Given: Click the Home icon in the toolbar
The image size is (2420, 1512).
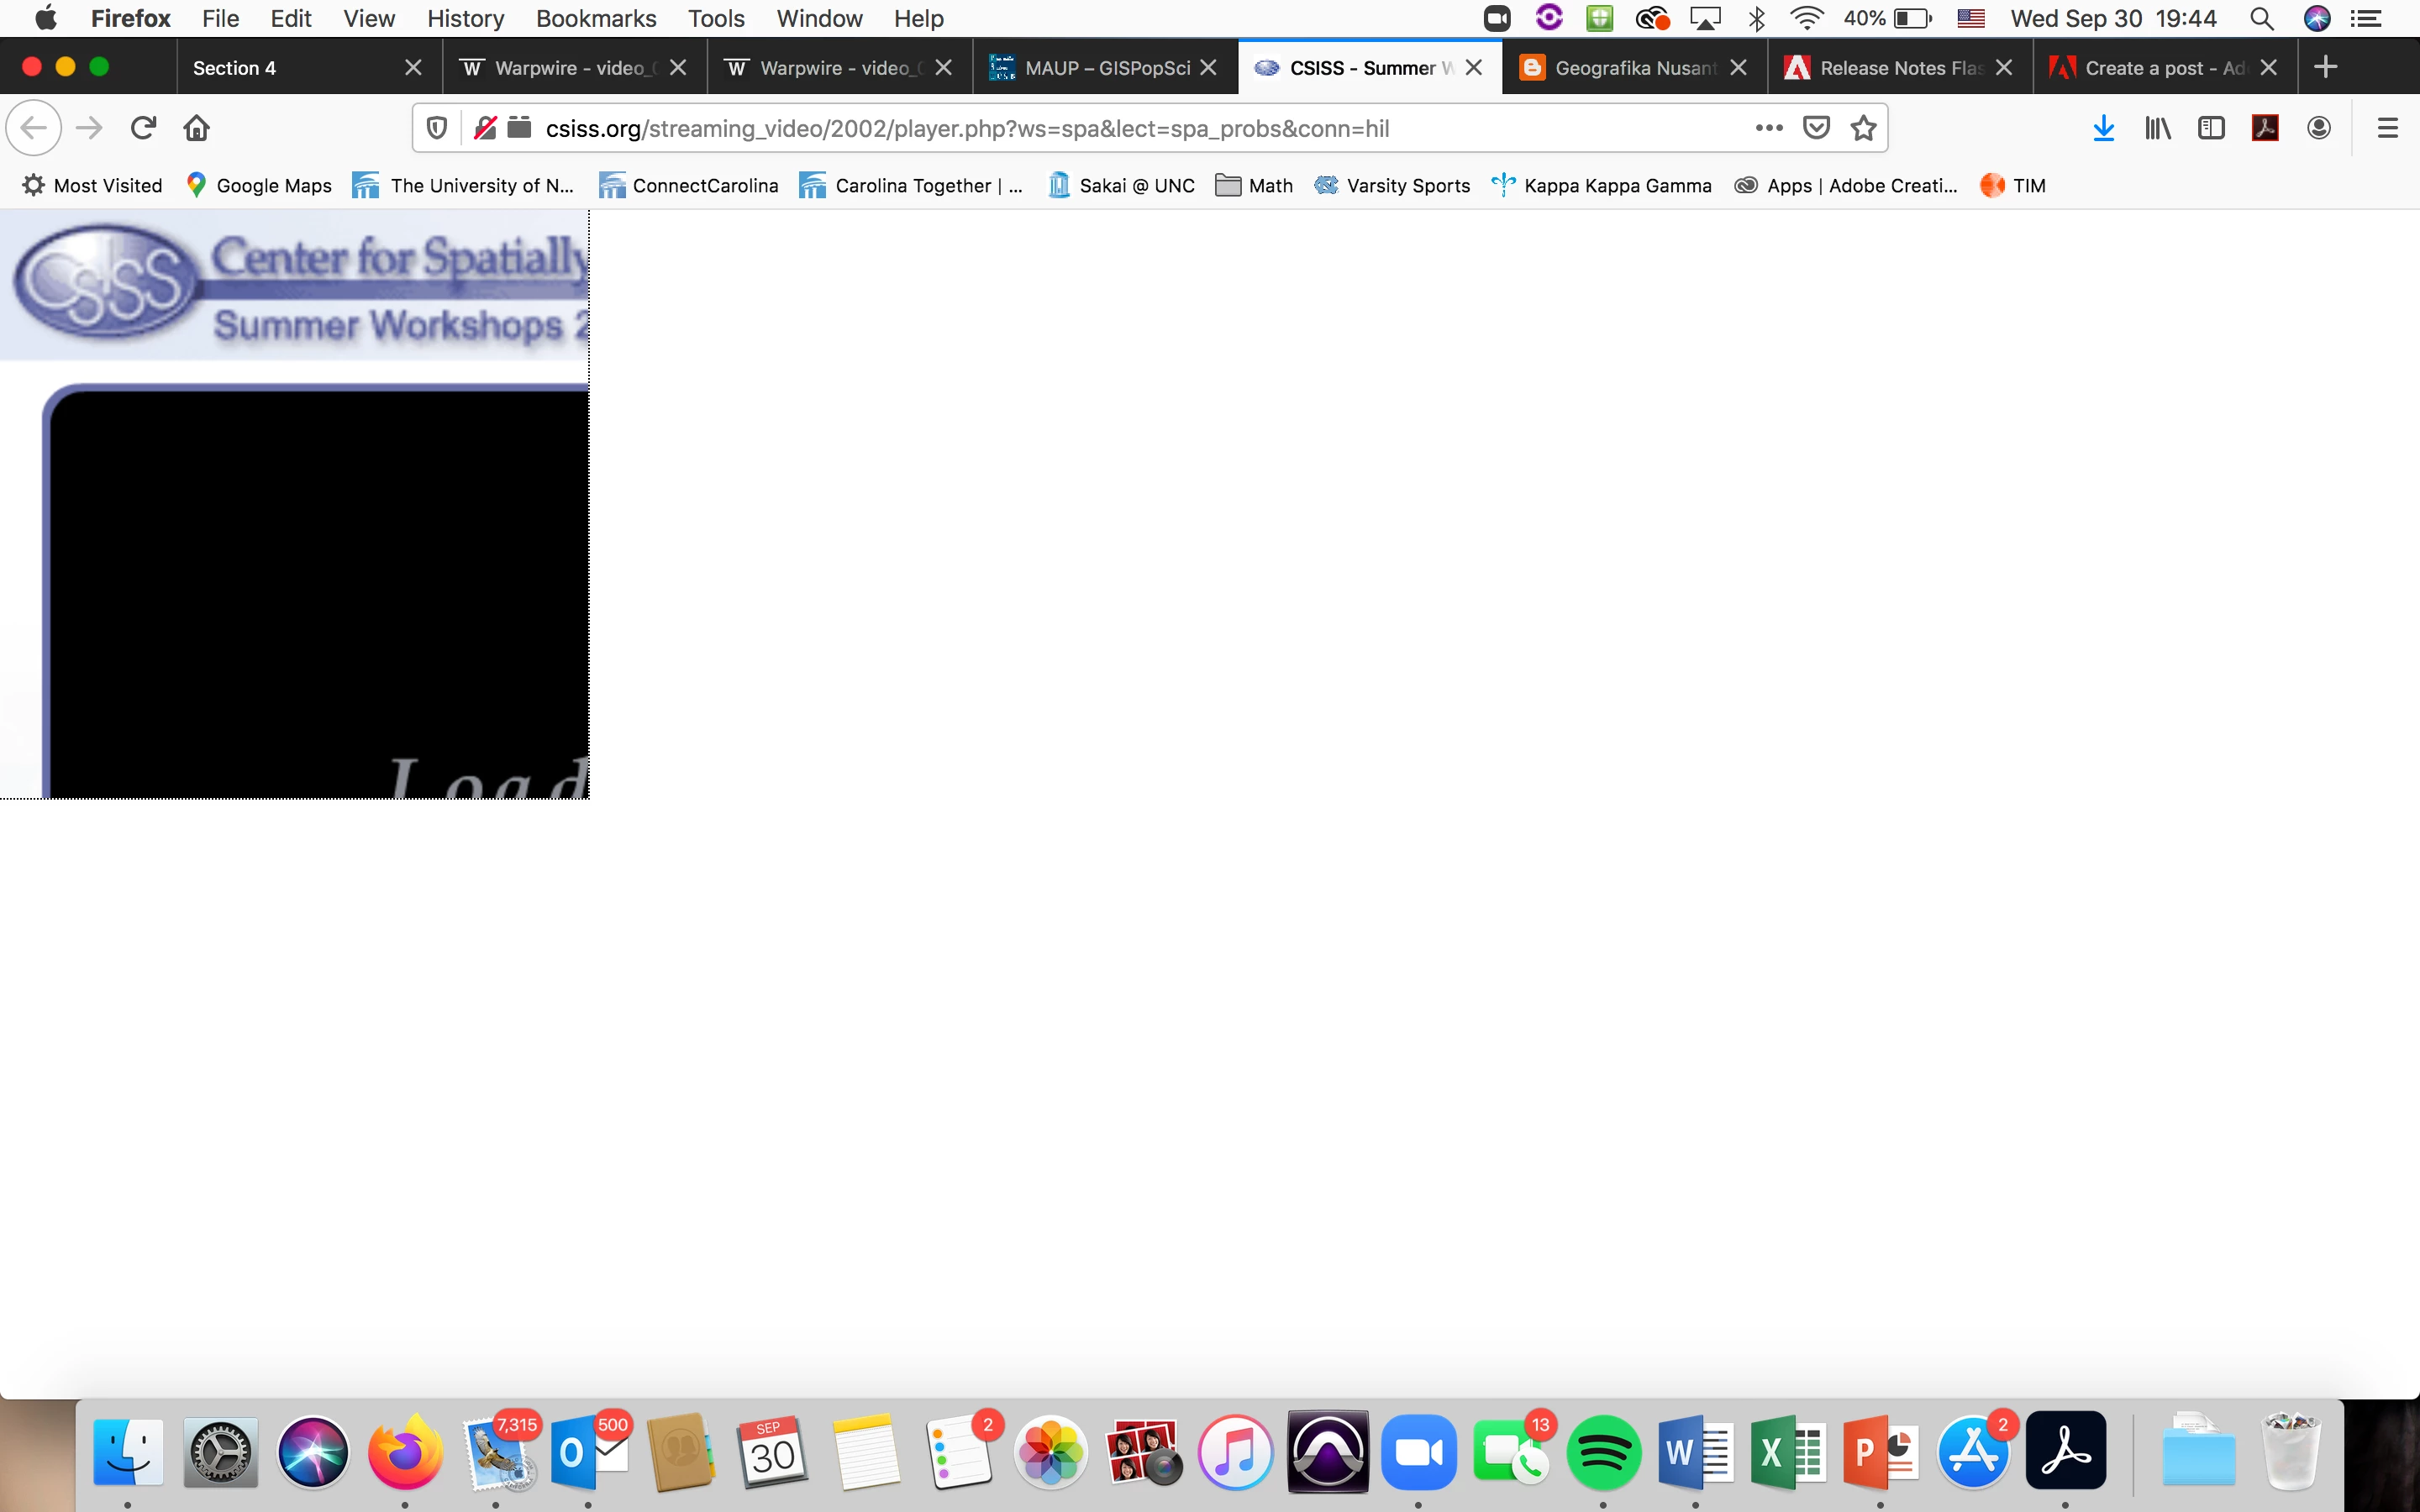Looking at the screenshot, I should (197, 128).
